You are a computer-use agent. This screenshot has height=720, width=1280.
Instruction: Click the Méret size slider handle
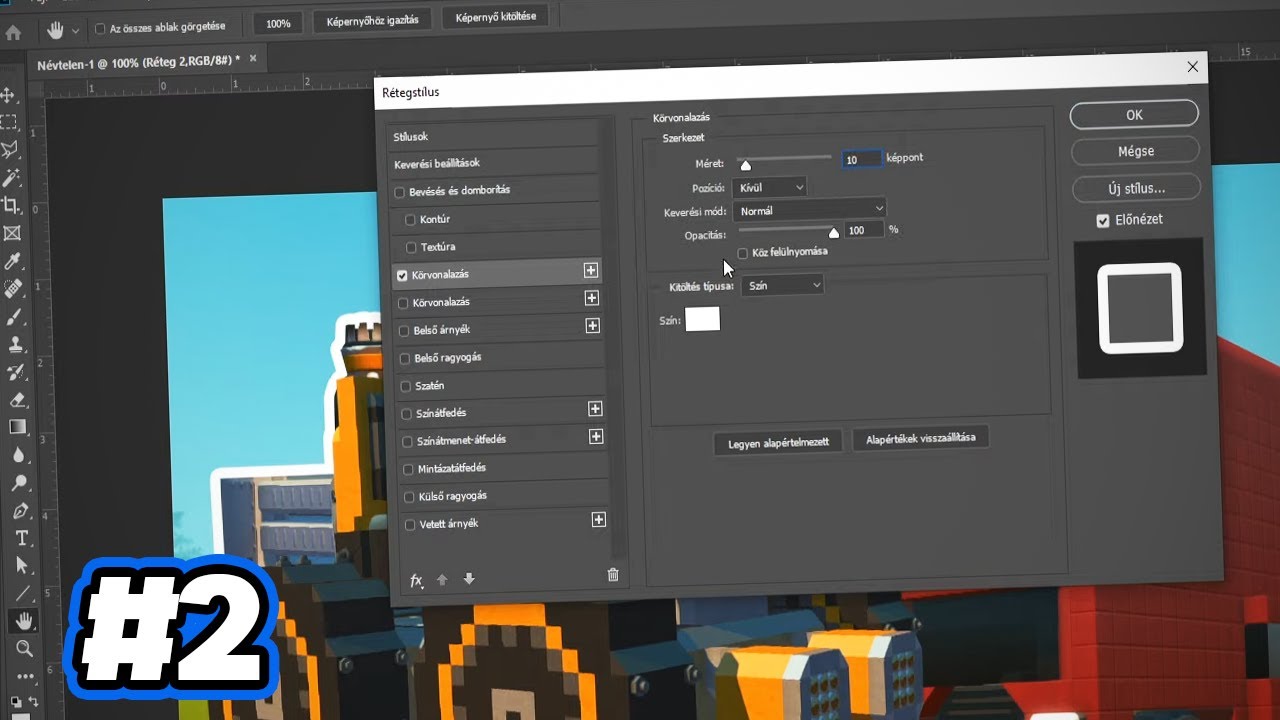coord(745,165)
